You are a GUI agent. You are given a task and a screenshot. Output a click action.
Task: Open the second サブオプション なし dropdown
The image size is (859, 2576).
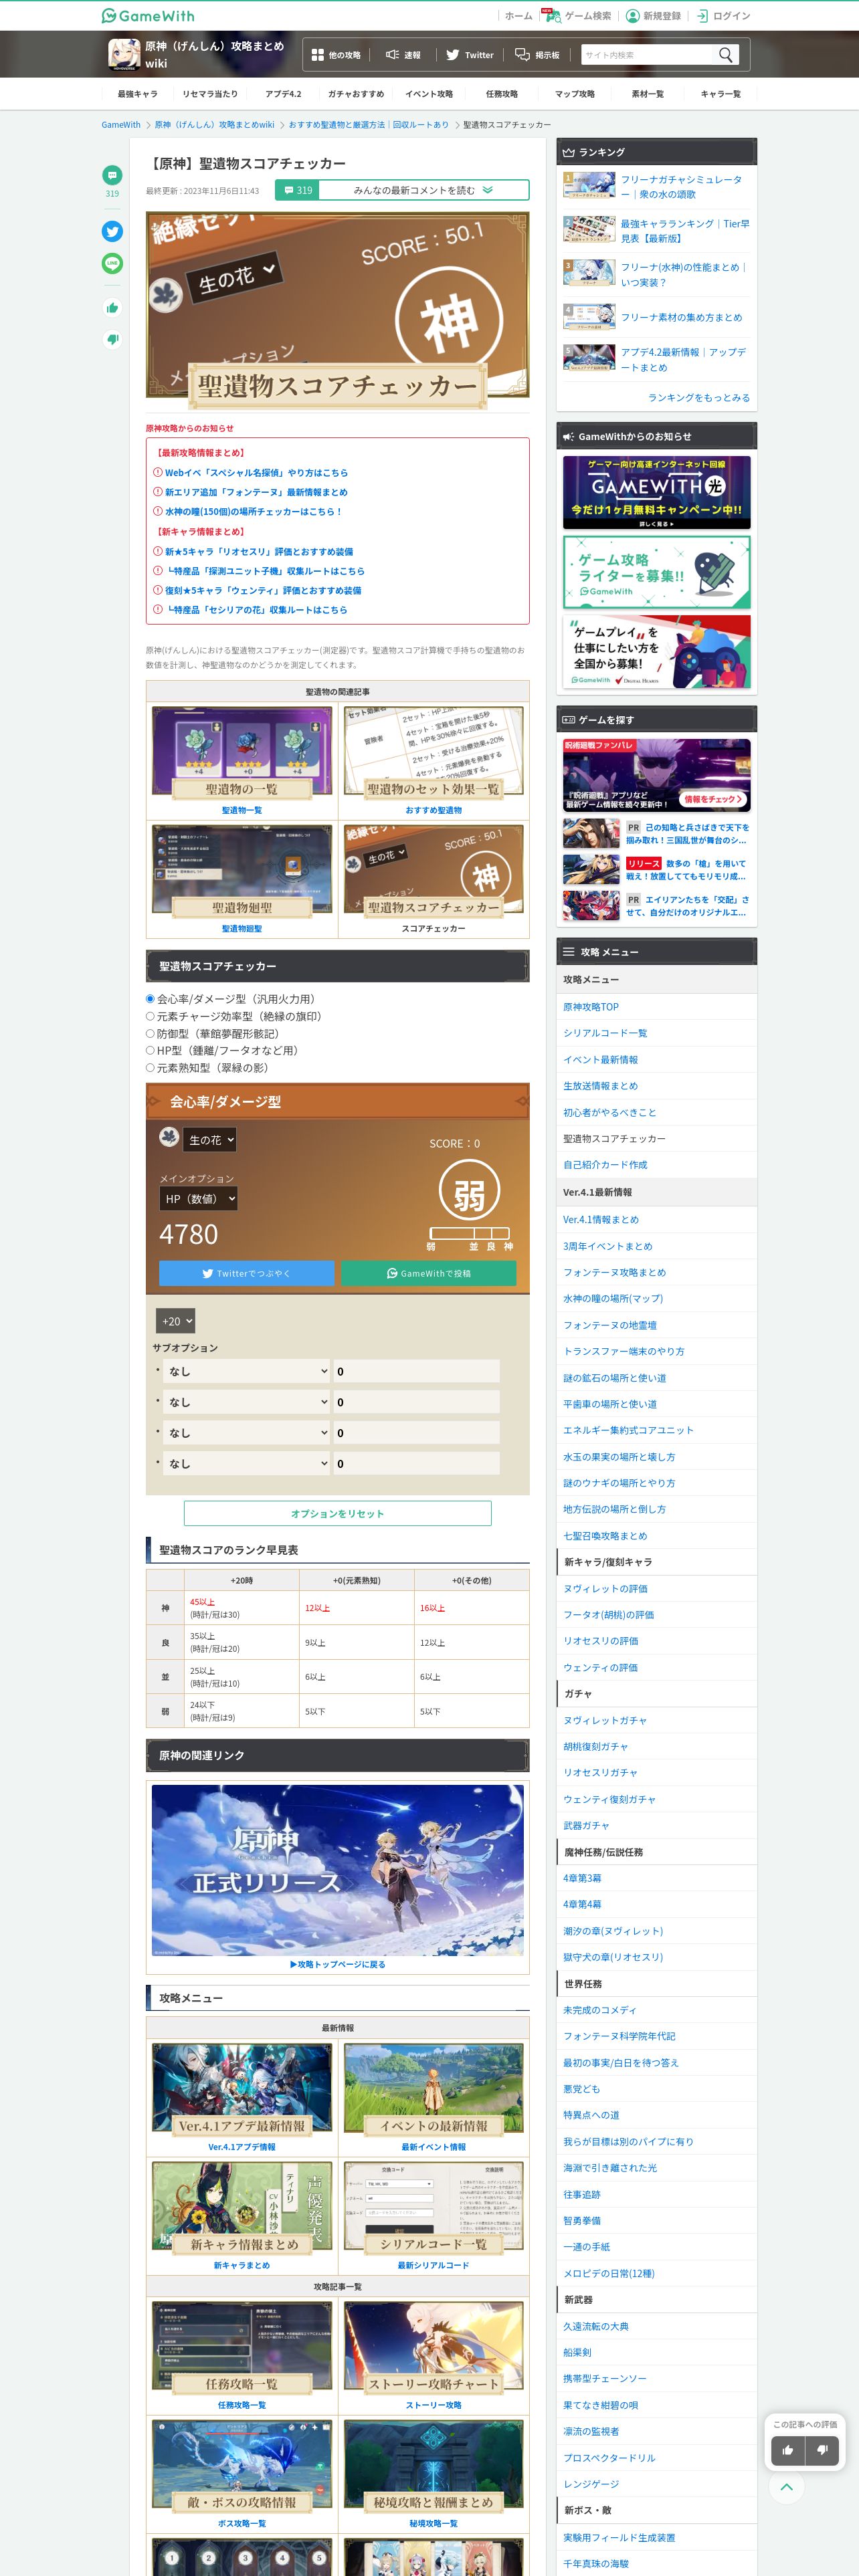pos(247,1402)
